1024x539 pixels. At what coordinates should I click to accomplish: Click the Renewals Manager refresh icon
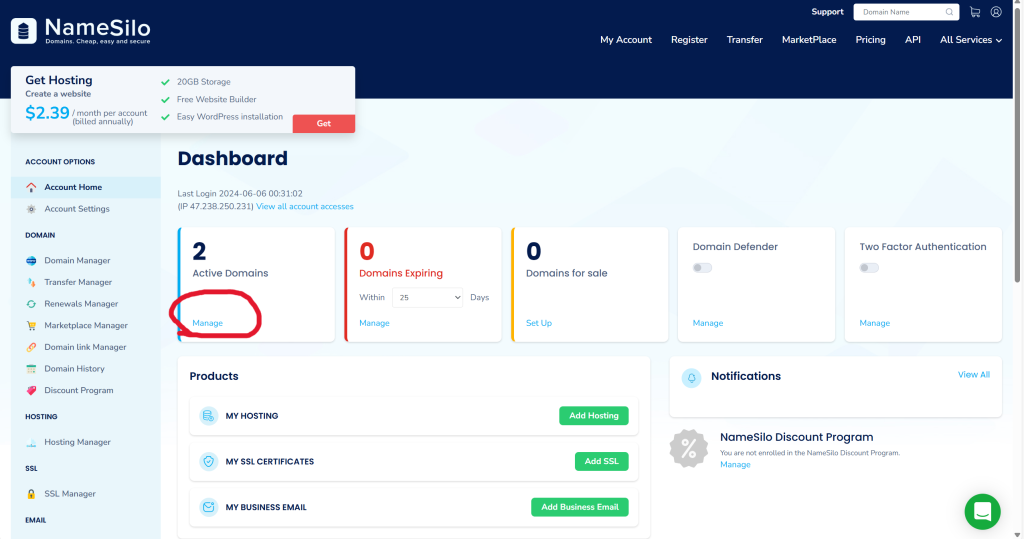[x=31, y=304]
